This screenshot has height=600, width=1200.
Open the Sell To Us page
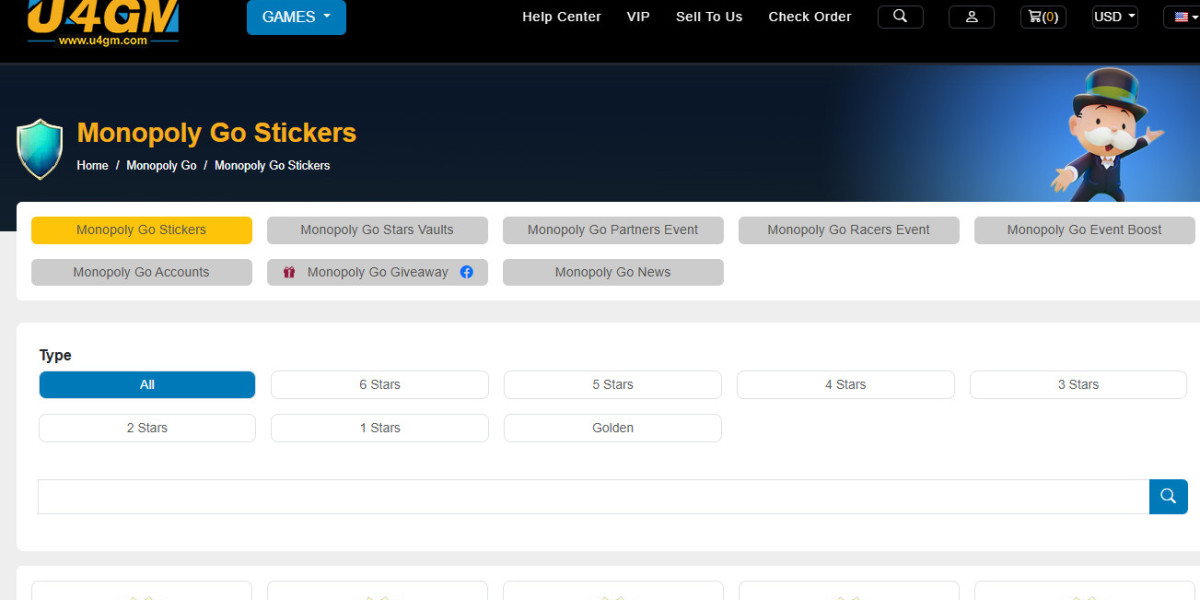click(709, 17)
